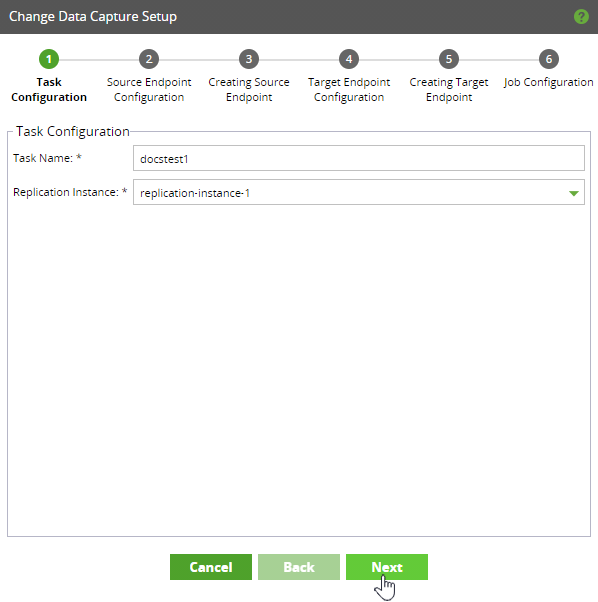Open the Replication Instance dropdown
The height and width of the screenshot is (602, 598).
click(x=359, y=192)
